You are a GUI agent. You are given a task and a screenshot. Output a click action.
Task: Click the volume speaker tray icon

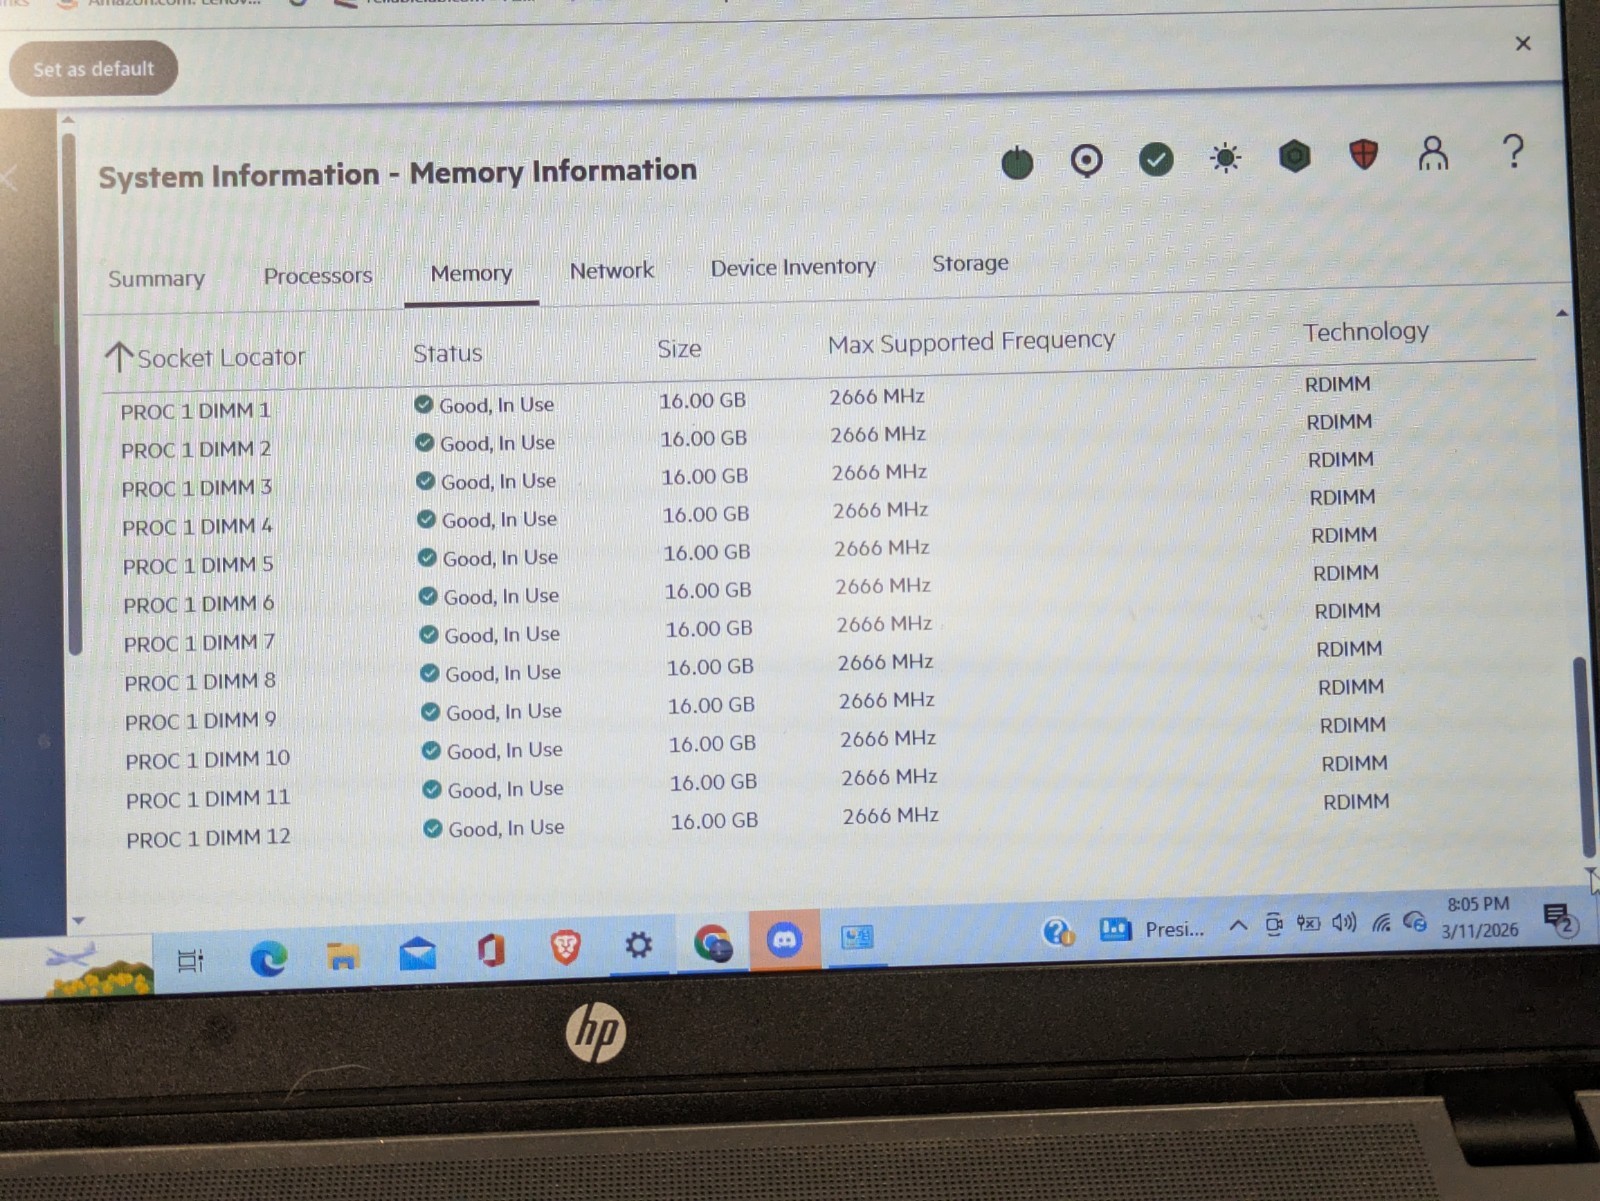point(1344,923)
